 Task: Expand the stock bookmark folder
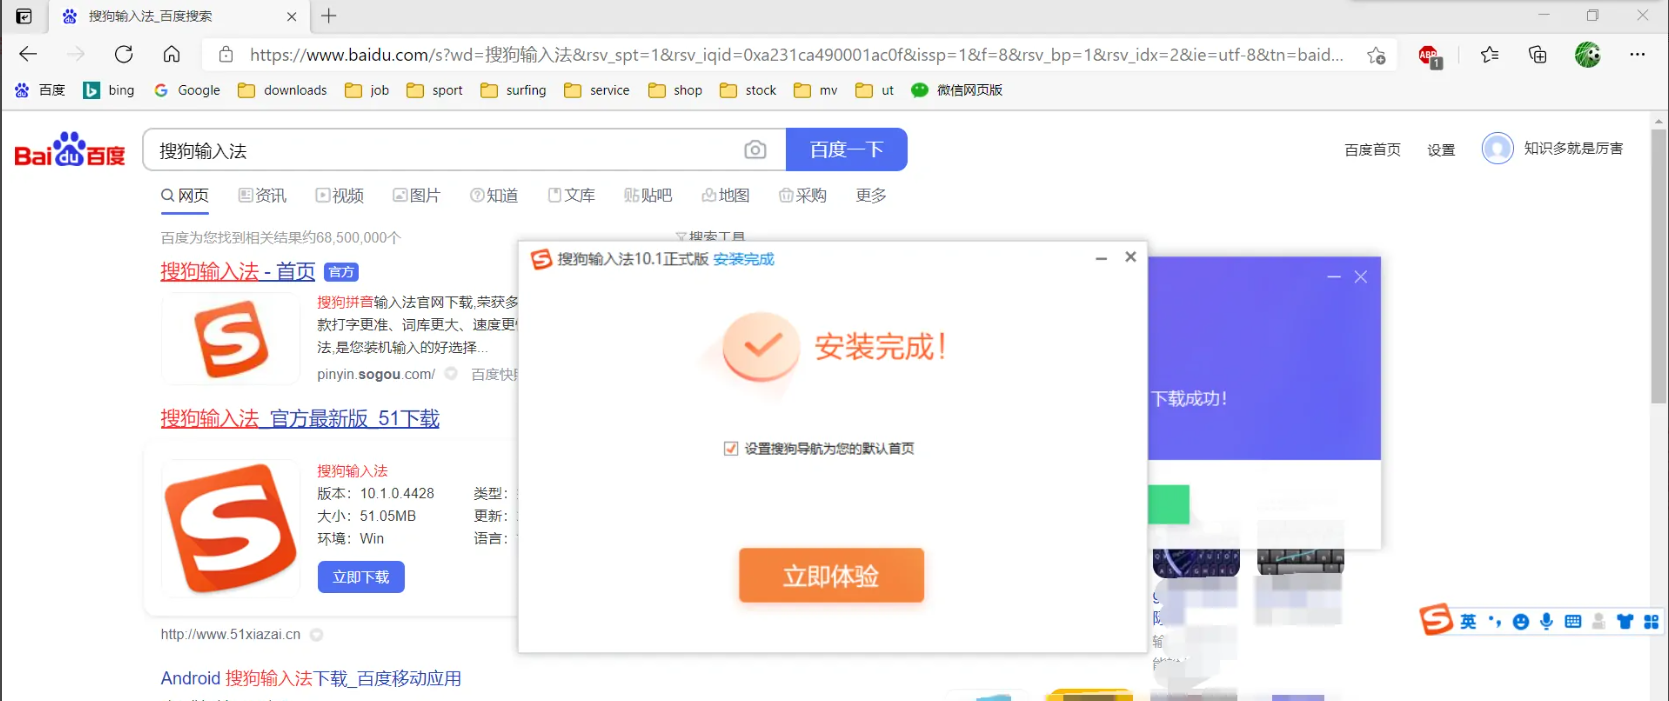click(748, 90)
